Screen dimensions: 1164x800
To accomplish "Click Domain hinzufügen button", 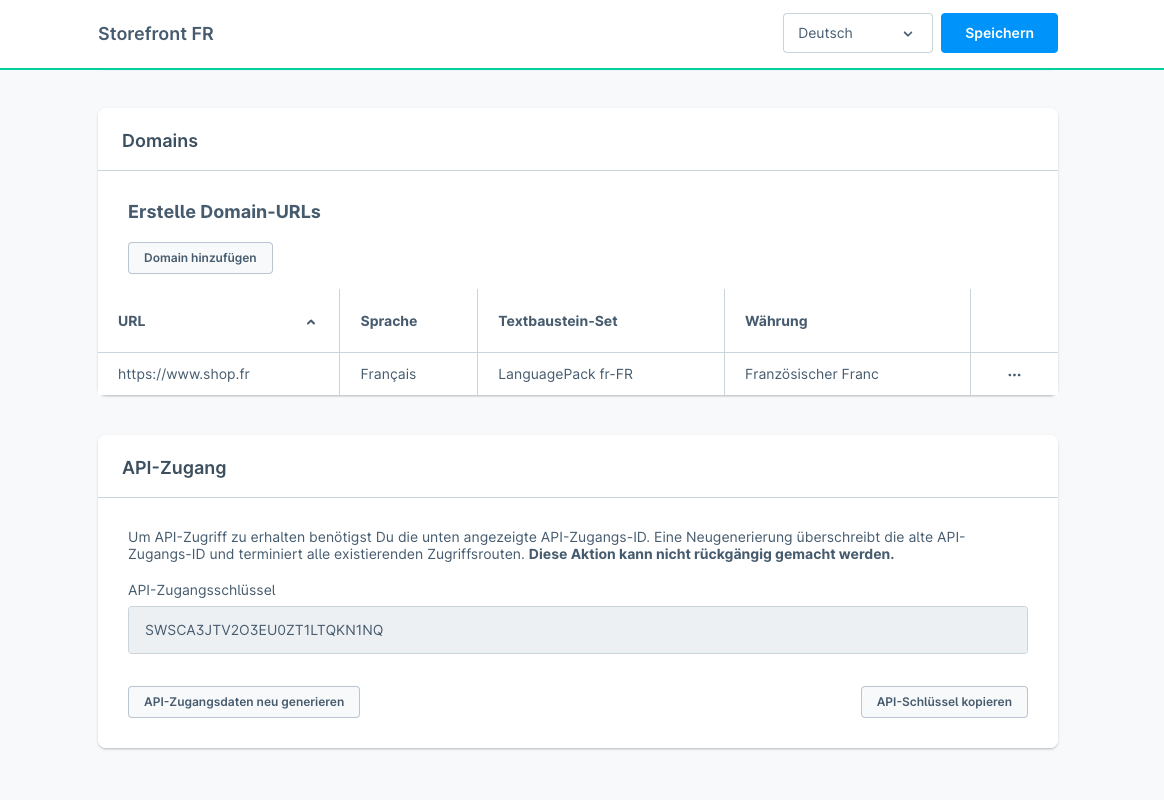I will click(200, 258).
